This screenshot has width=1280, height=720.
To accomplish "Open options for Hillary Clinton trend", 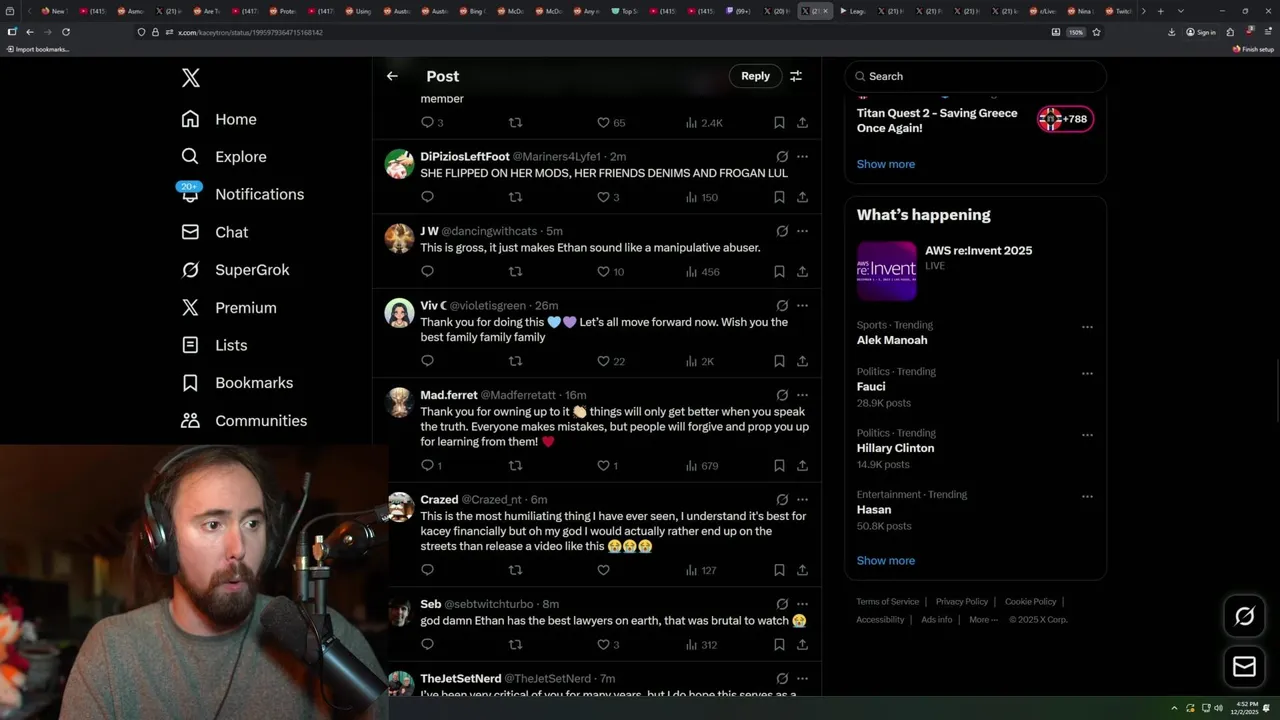I will [x=1087, y=435].
